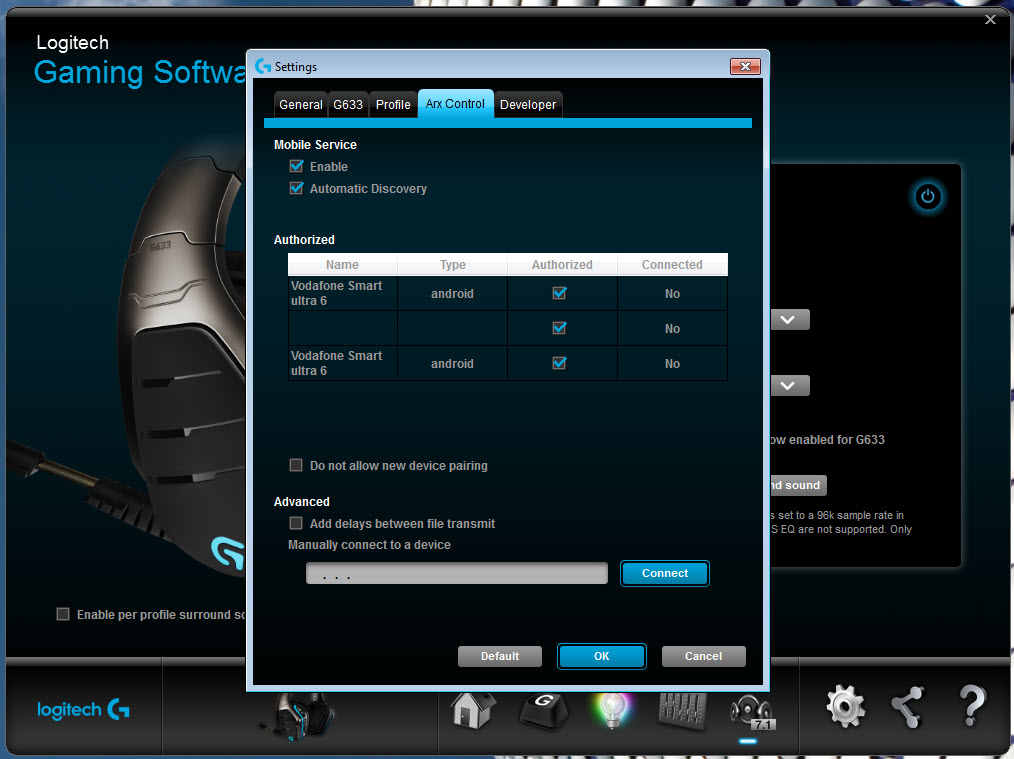Switch to the Profile tab
Screen dimensions: 1014x759
pos(393,105)
